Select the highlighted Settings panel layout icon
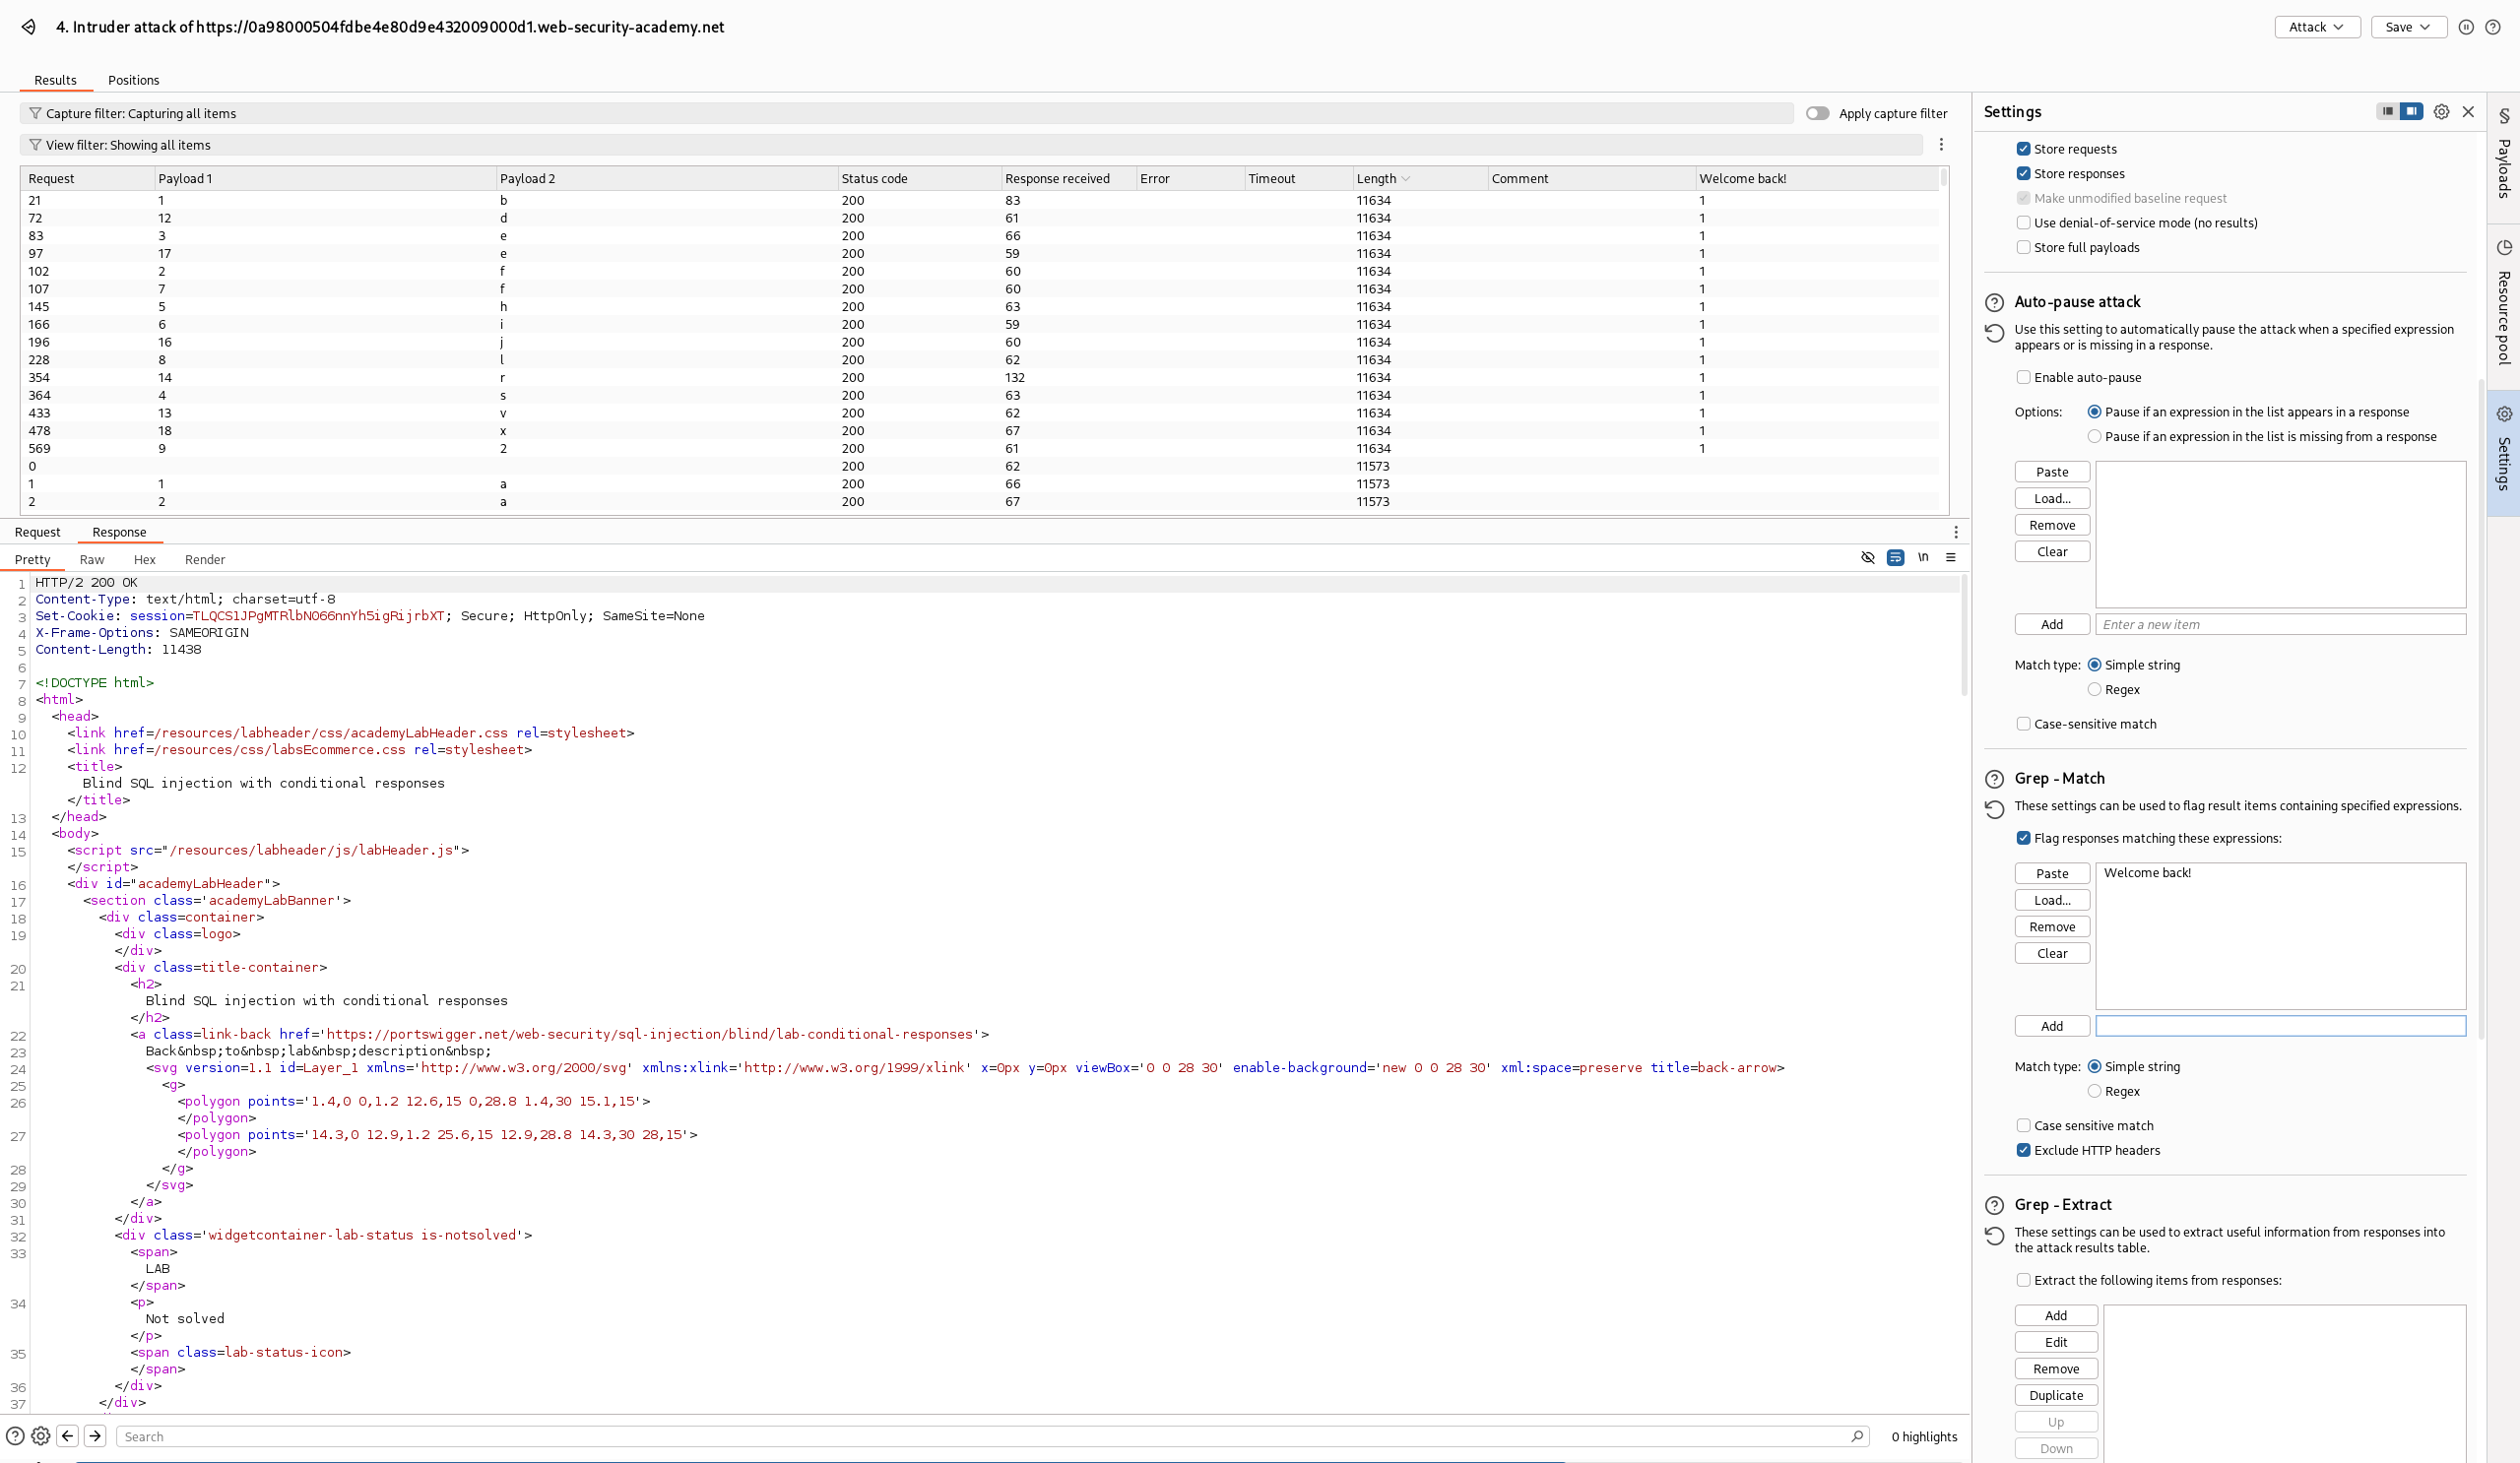The image size is (2520, 1463). click(x=2412, y=111)
